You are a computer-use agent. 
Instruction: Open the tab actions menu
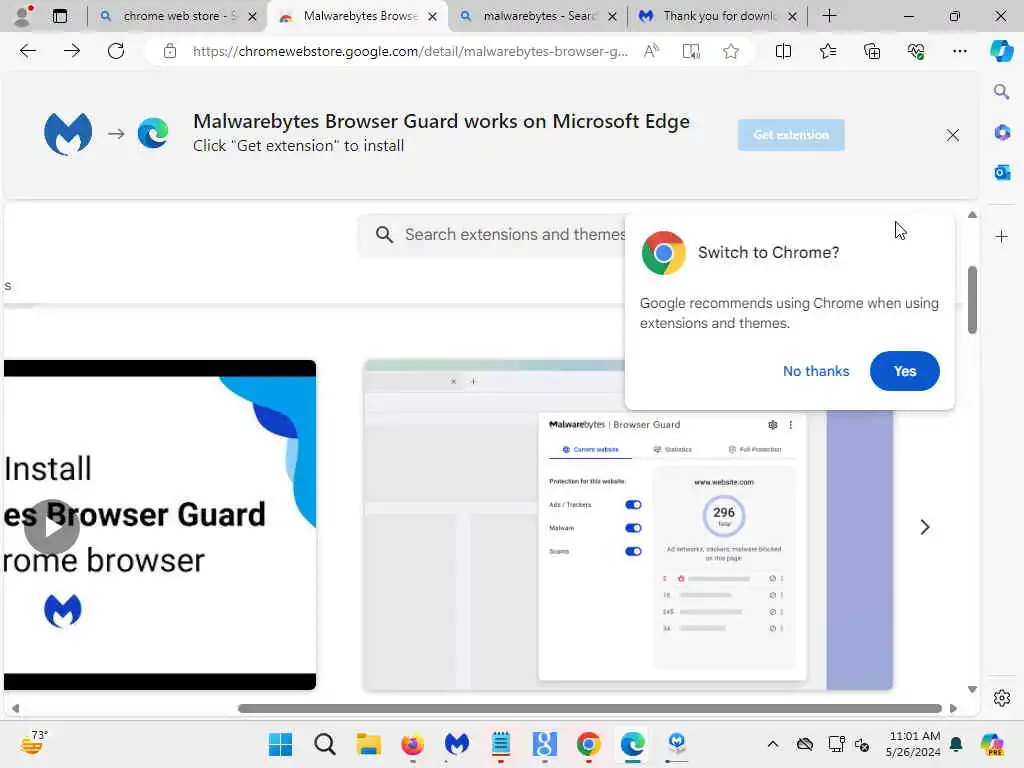point(60,16)
